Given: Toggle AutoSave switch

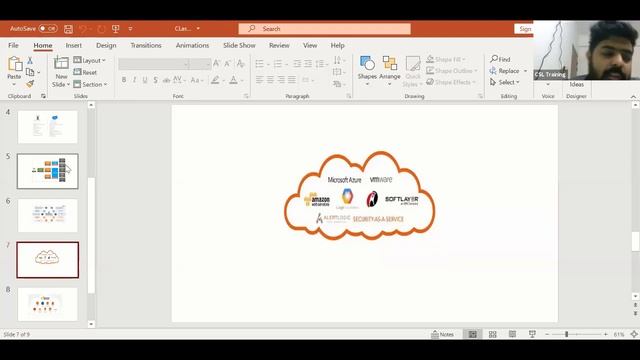Looking at the screenshot, I should tap(48, 29).
